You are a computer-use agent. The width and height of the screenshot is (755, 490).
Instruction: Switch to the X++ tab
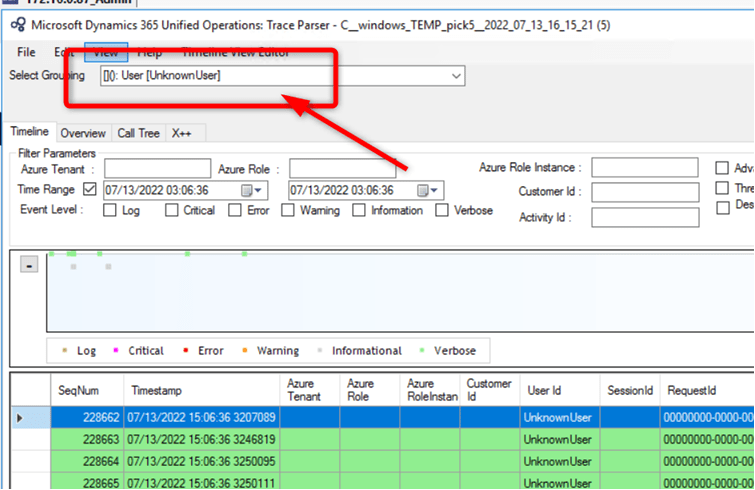[181, 133]
